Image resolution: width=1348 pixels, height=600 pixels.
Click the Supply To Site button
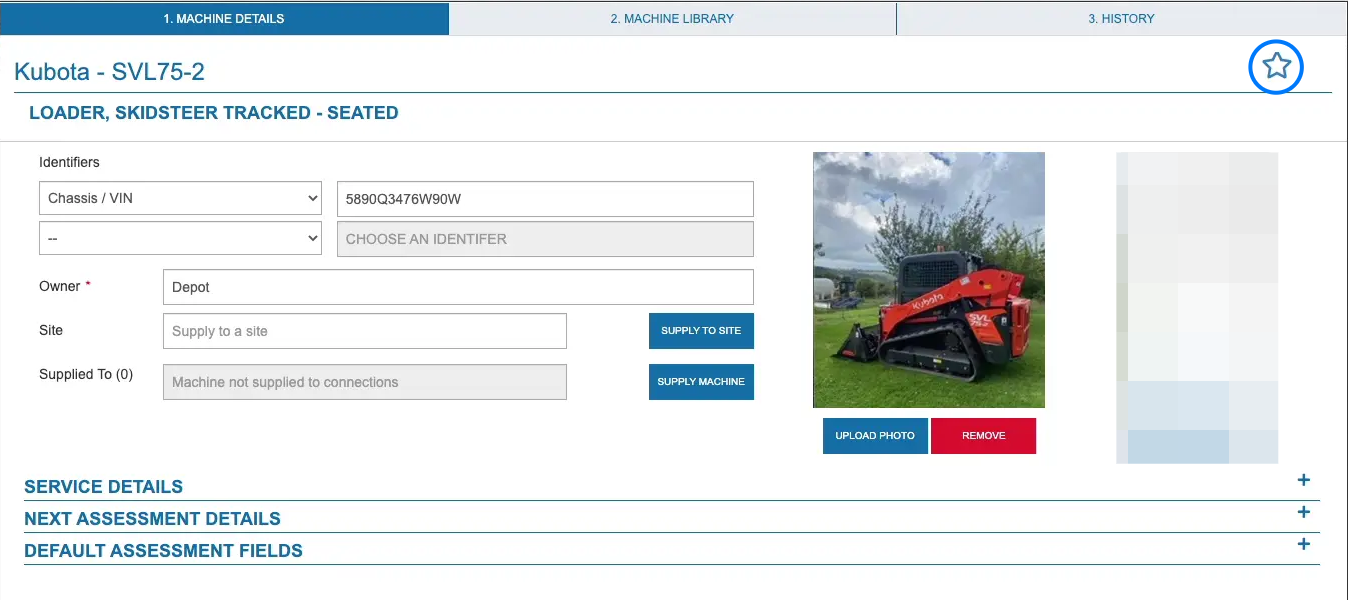point(701,331)
